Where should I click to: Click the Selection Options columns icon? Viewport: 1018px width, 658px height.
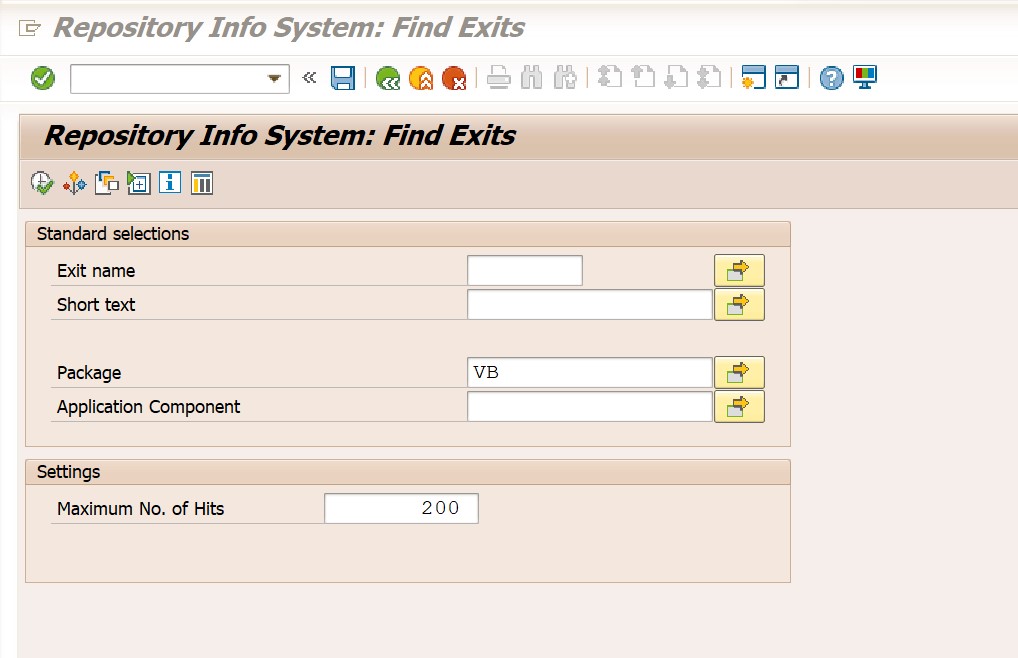[202, 183]
